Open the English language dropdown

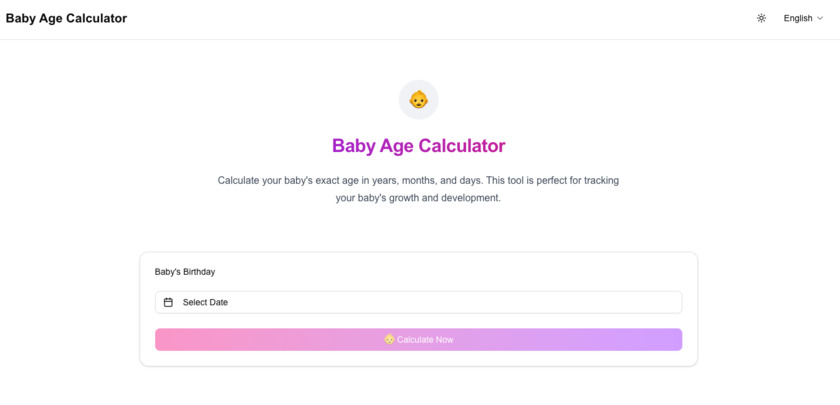(803, 18)
